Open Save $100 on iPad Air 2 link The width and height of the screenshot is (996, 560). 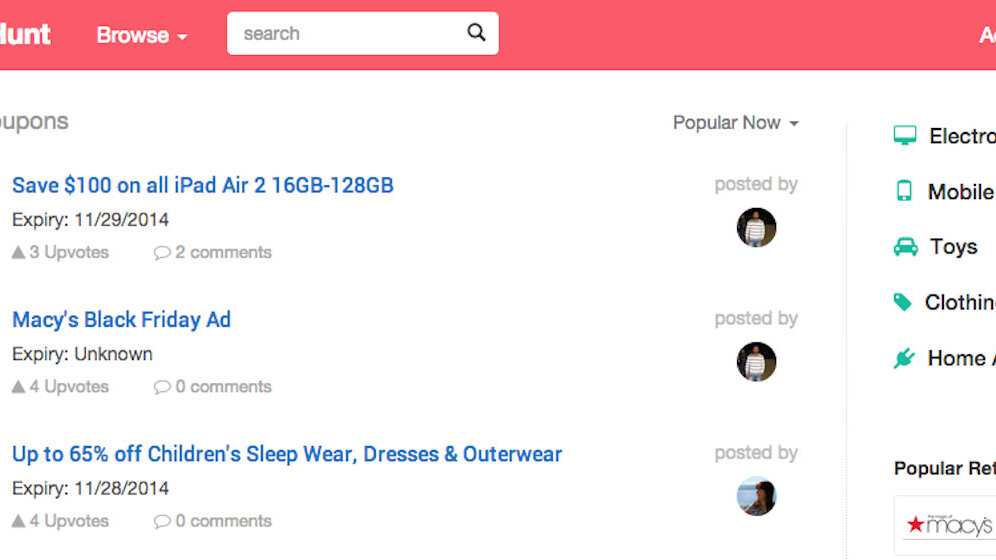(203, 185)
